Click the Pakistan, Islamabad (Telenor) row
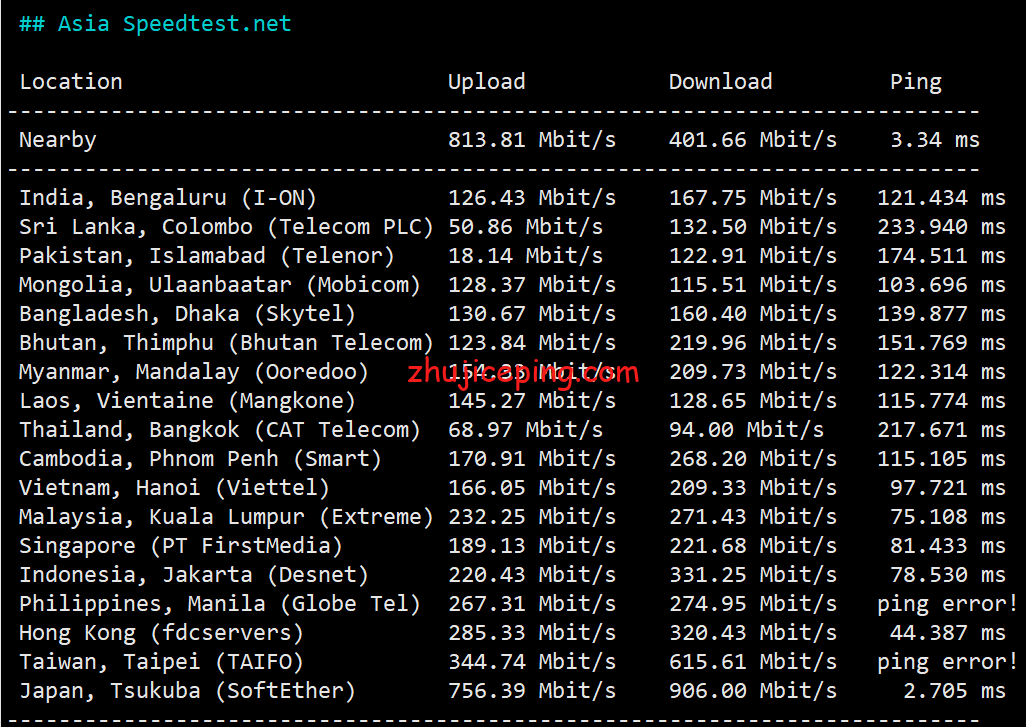 point(207,256)
